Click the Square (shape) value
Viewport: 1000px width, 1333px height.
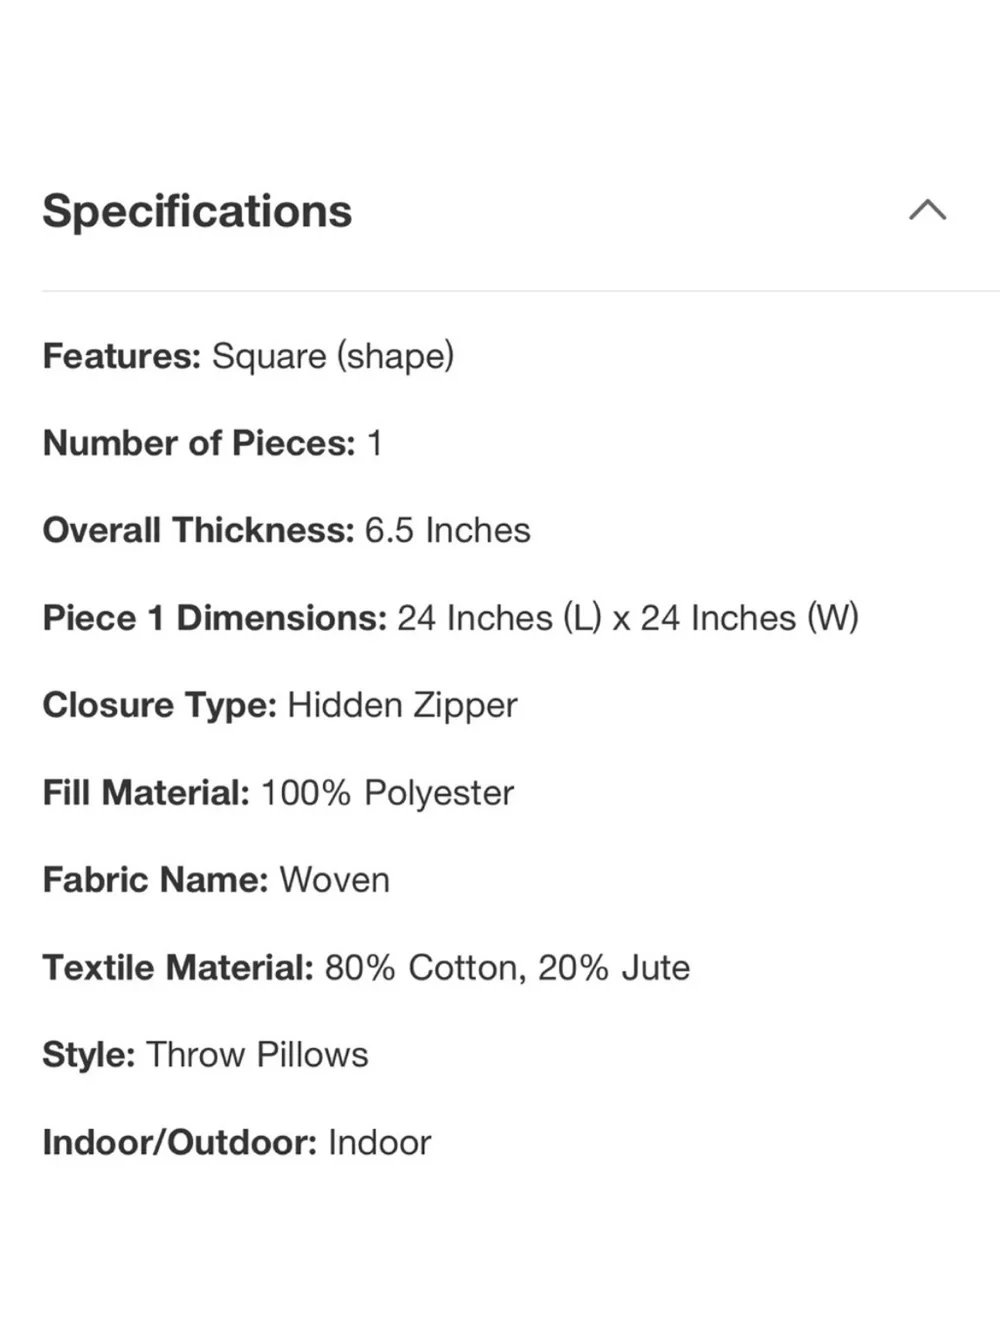click(333, 357)
